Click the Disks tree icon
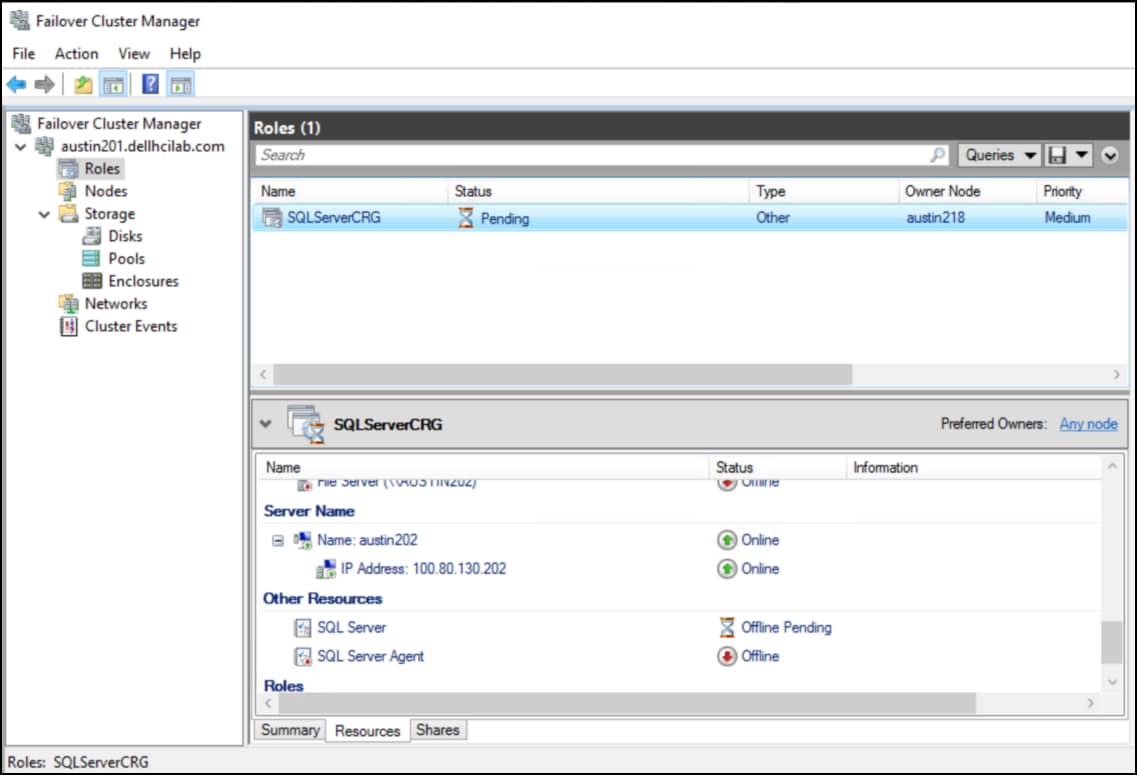Image resolution: width=1137 pixels, height=775 pixels. tap(92, 236)
